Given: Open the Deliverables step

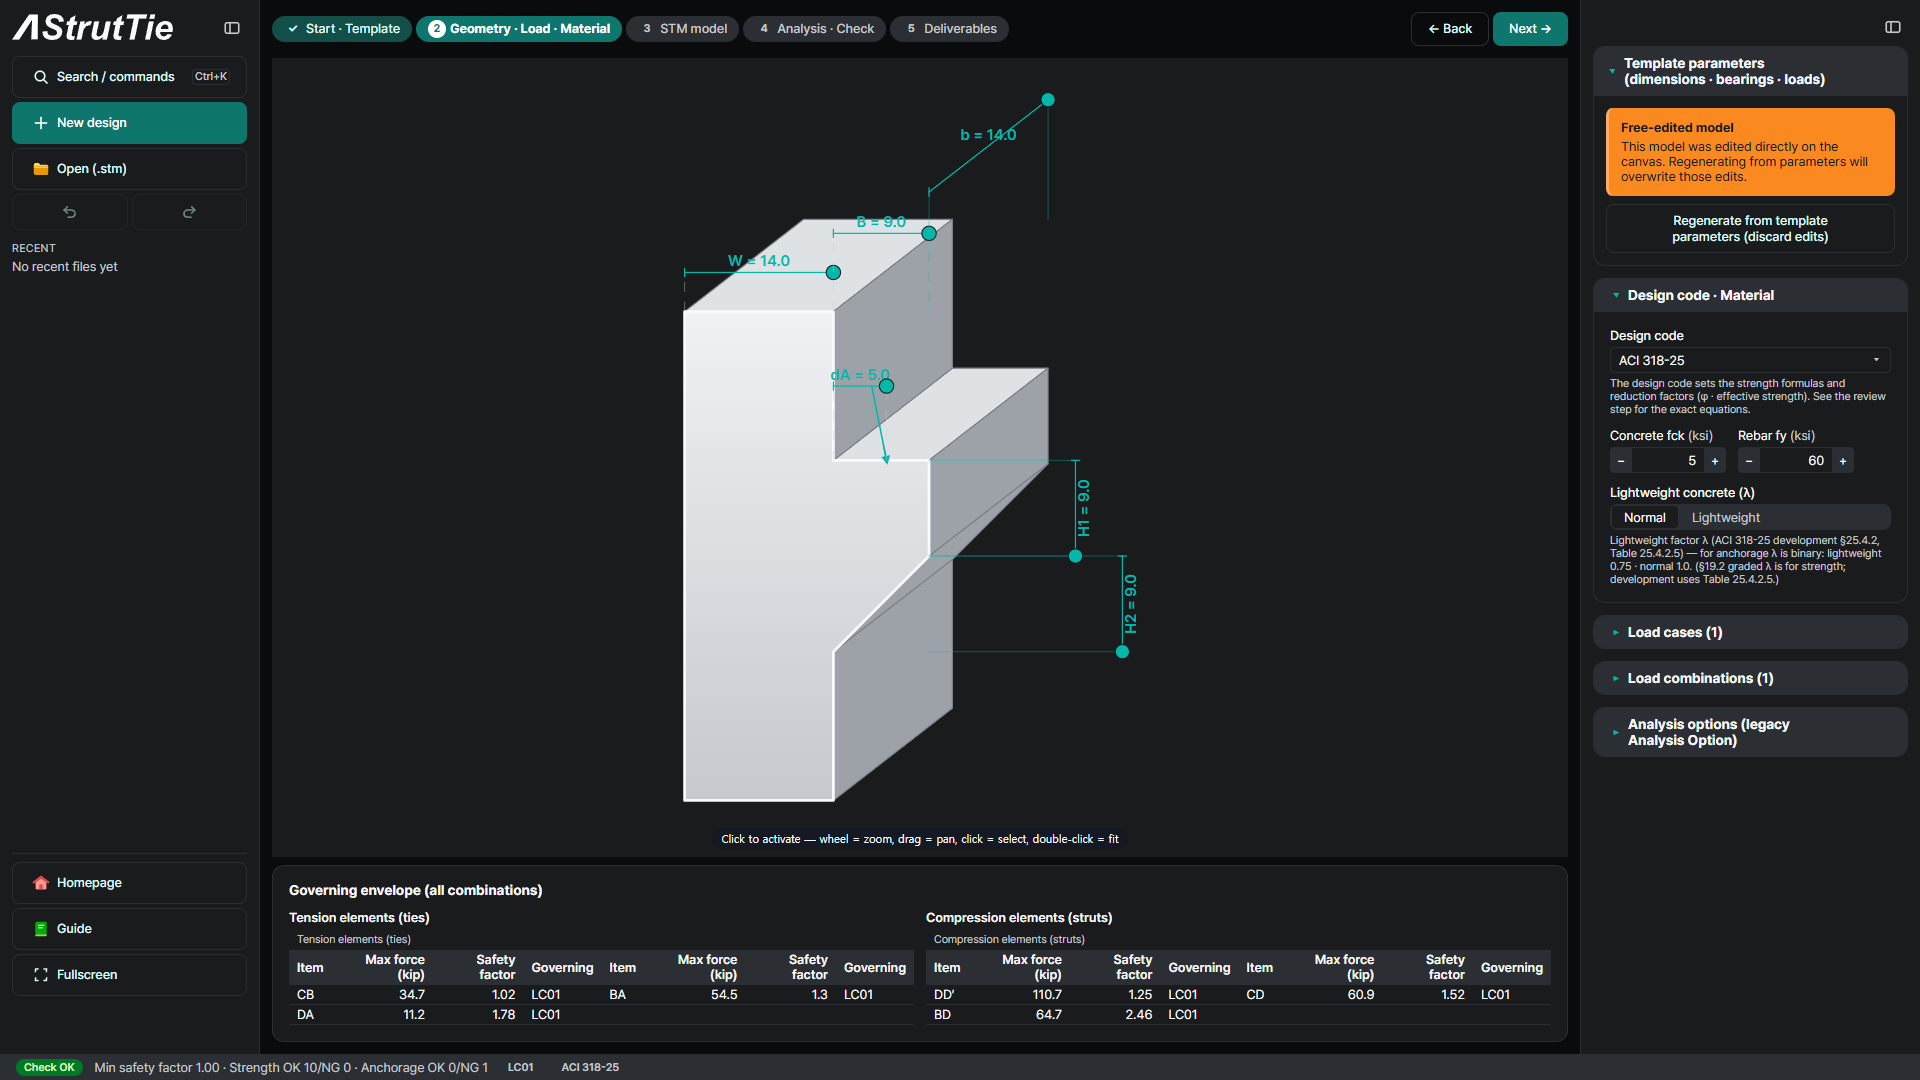Looking at the screenshot, I should (950, 29).
